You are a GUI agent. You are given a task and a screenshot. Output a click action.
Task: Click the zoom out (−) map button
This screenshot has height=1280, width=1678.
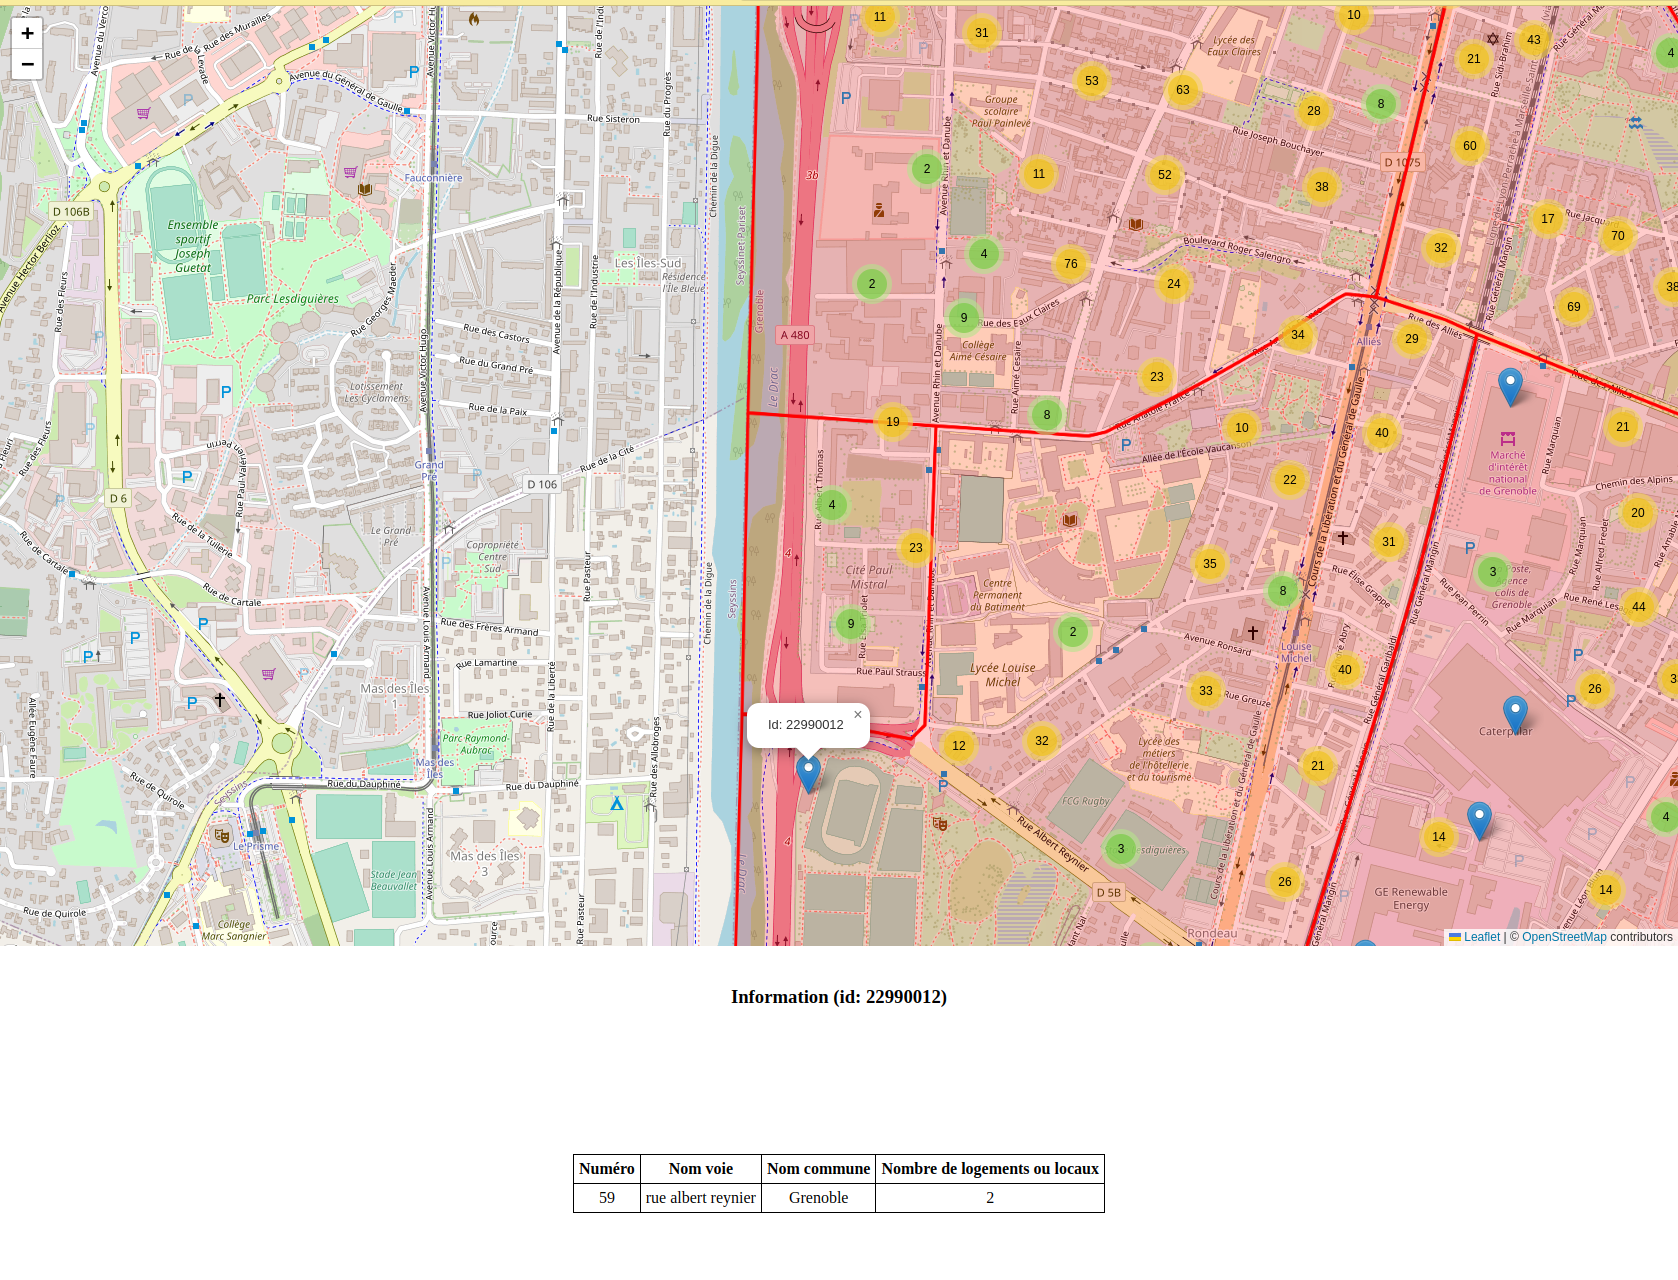click(27, 64)
